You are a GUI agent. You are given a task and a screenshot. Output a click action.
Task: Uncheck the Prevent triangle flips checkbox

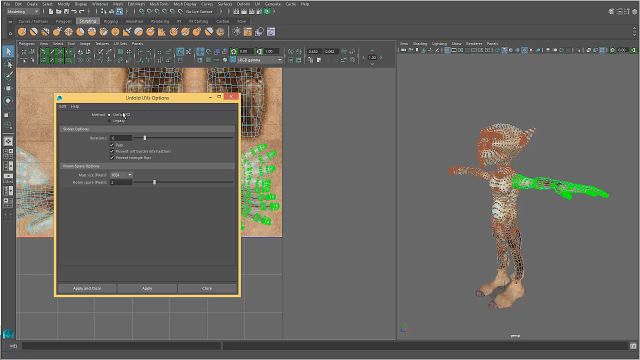[x=112, y=158]
